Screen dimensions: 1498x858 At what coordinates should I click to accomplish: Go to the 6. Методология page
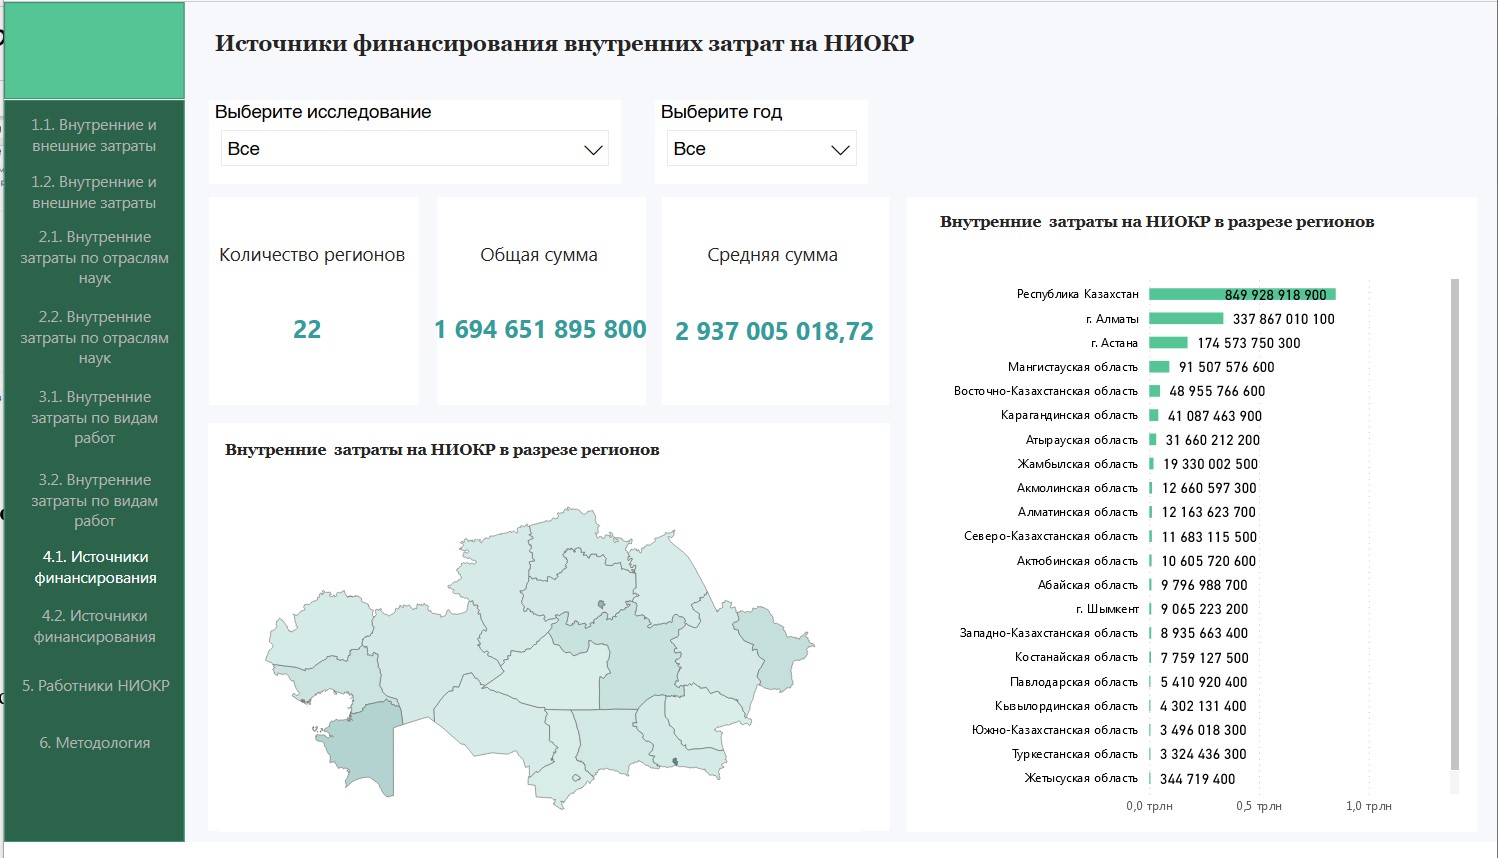[94, 743]
